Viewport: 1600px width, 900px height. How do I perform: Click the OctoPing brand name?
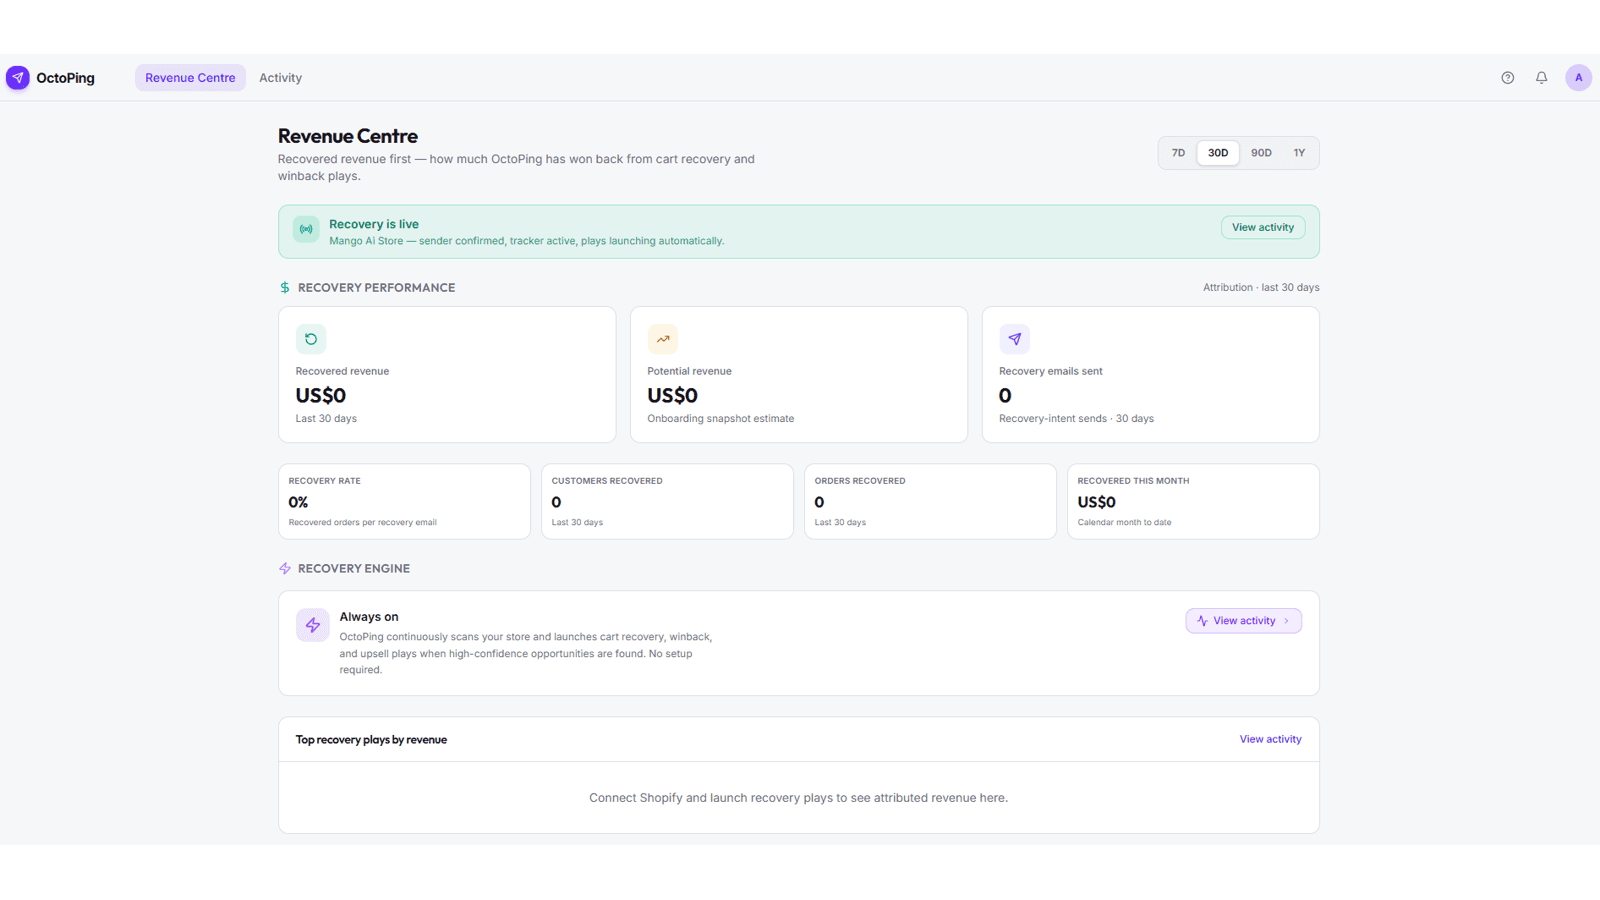coord(66,78)
